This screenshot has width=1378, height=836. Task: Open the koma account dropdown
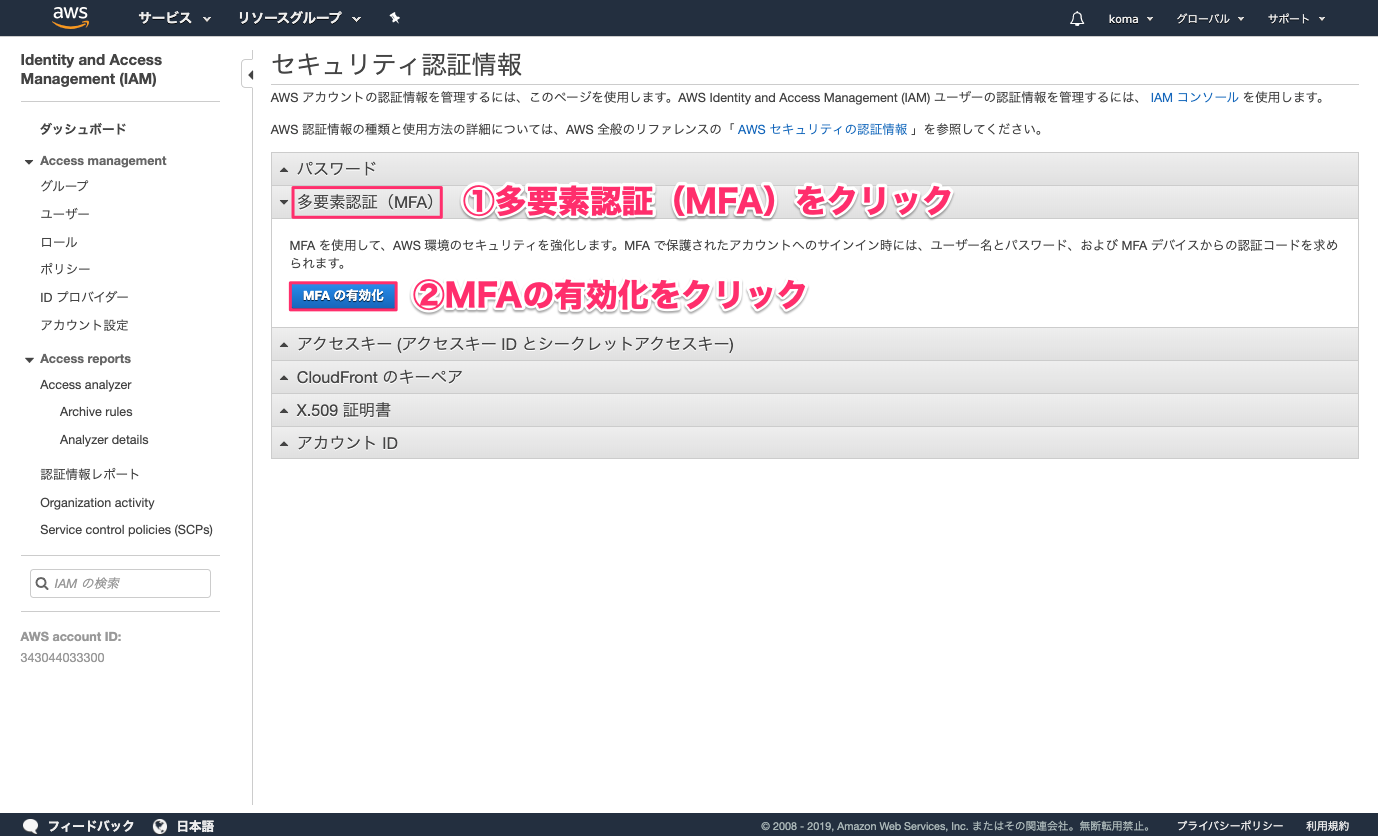point(1130,19)
